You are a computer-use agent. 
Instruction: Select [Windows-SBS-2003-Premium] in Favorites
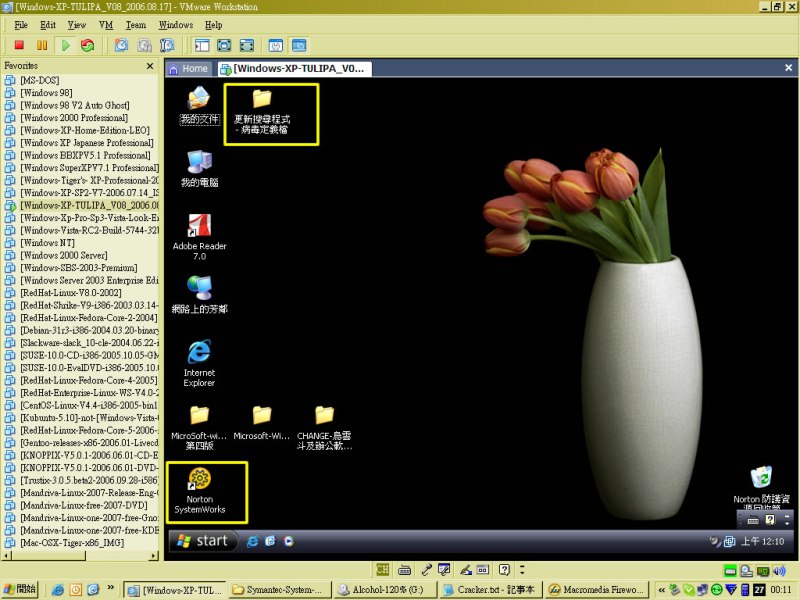click(x=79, y=267)
